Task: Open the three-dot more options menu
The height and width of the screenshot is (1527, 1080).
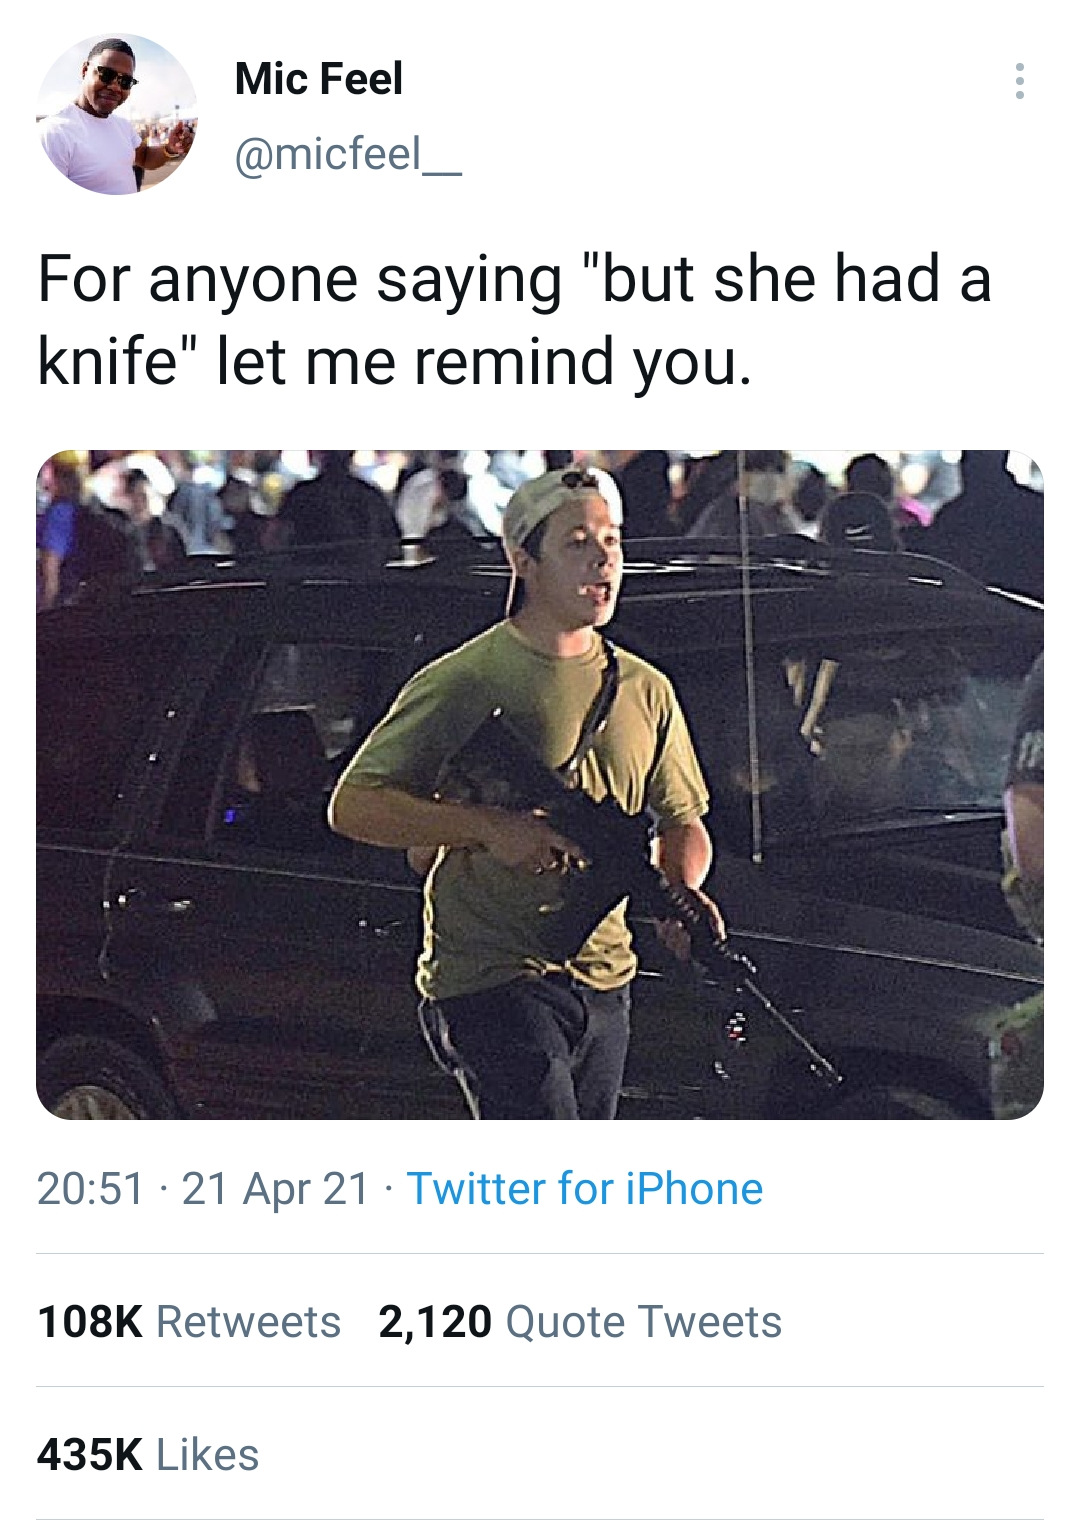Action: point(1019,81)
